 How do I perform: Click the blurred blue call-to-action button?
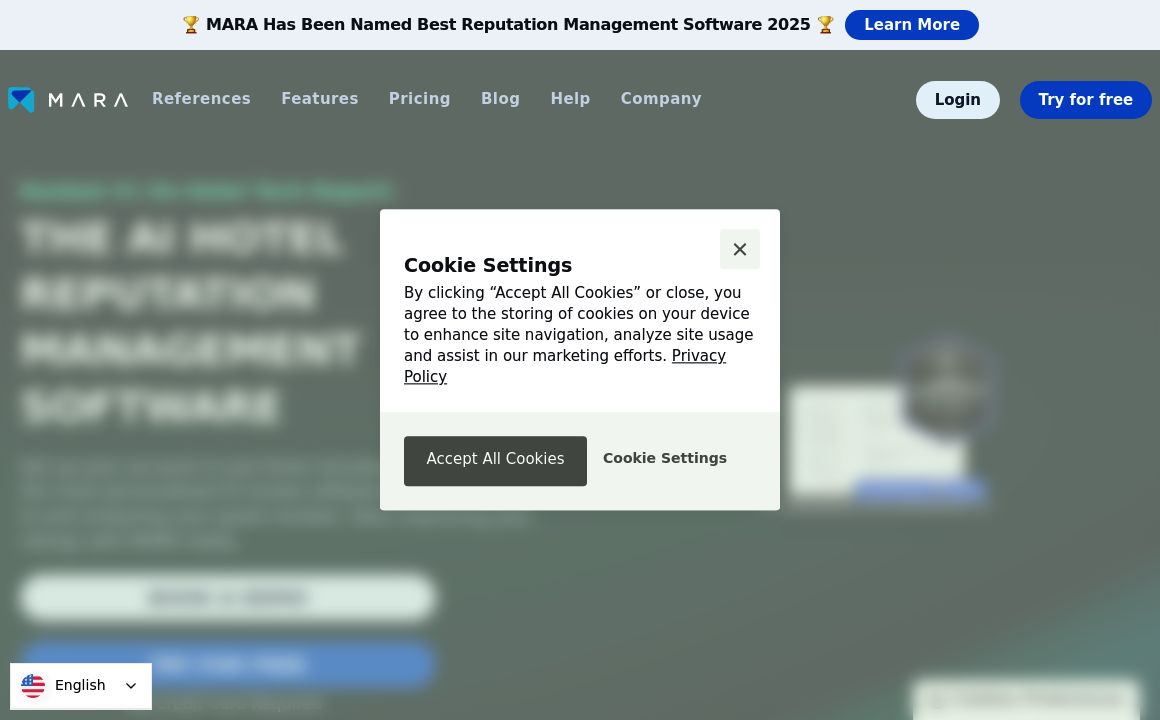tap(228, 664)
